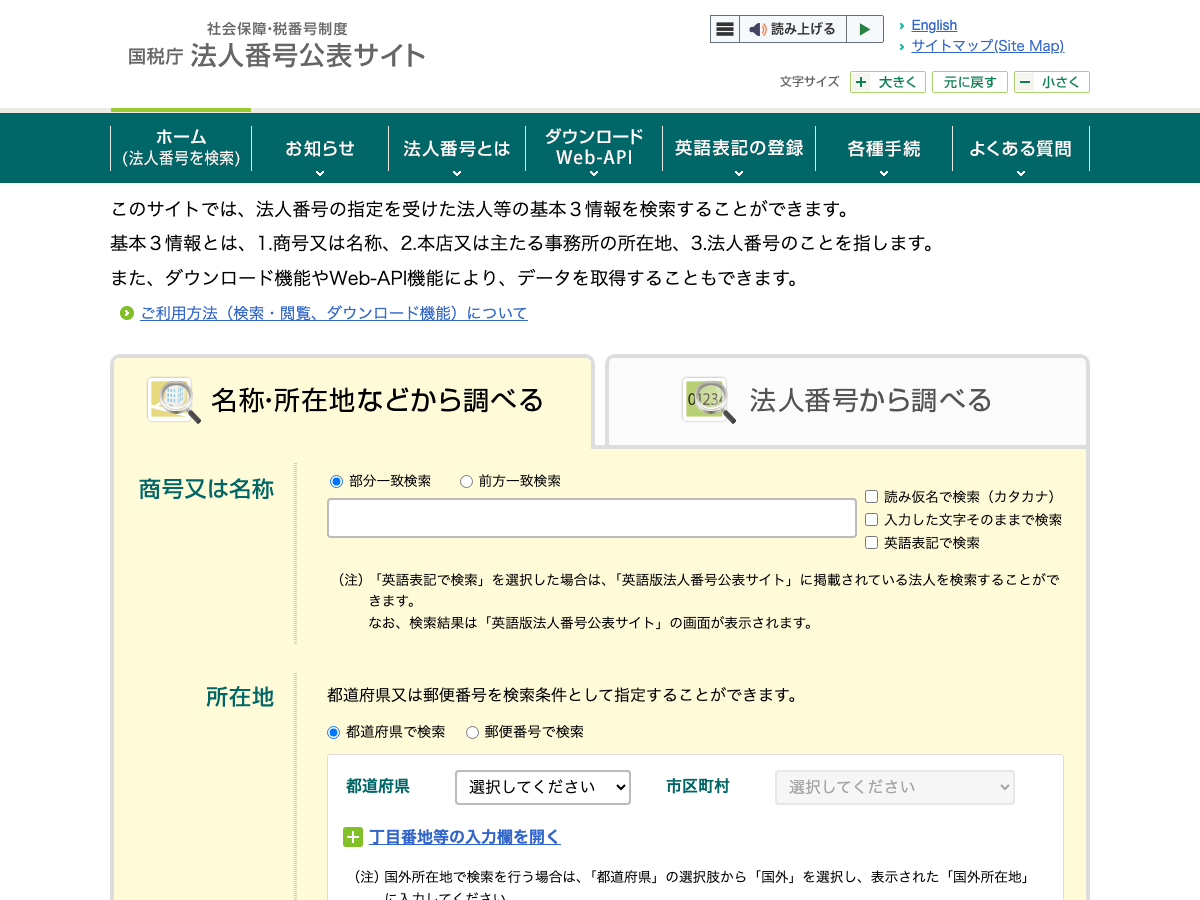Expand the 英語表記の登録 menu
1200x900 pixels.
[x=739, y=149]
